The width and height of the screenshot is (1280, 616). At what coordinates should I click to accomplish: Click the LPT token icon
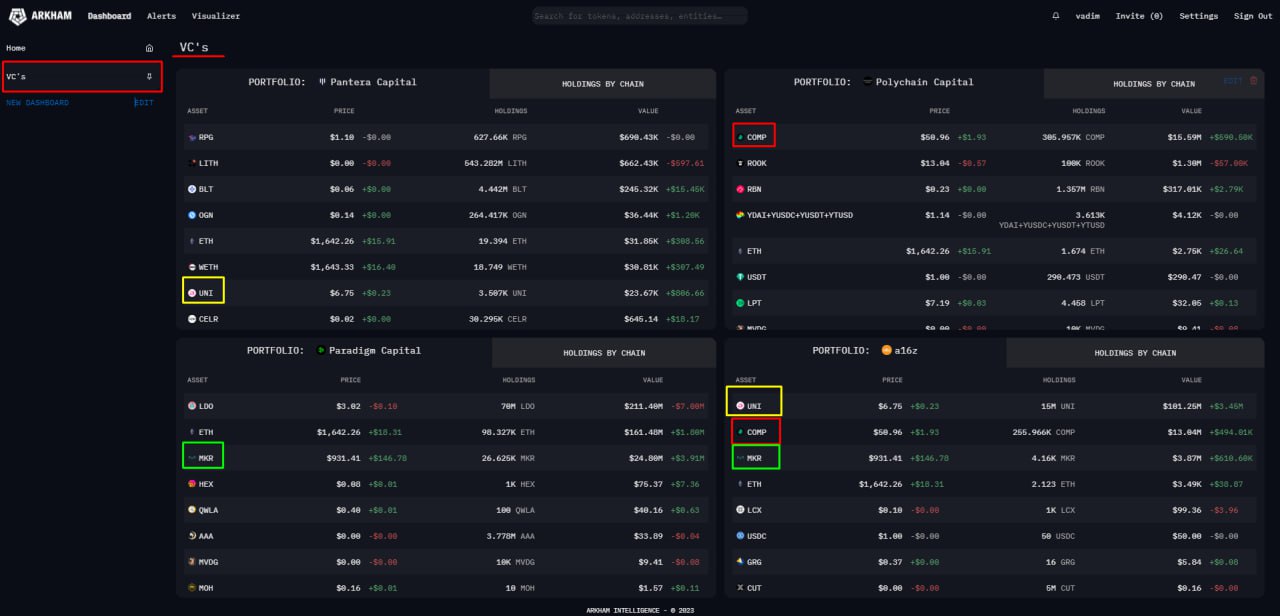740,302
